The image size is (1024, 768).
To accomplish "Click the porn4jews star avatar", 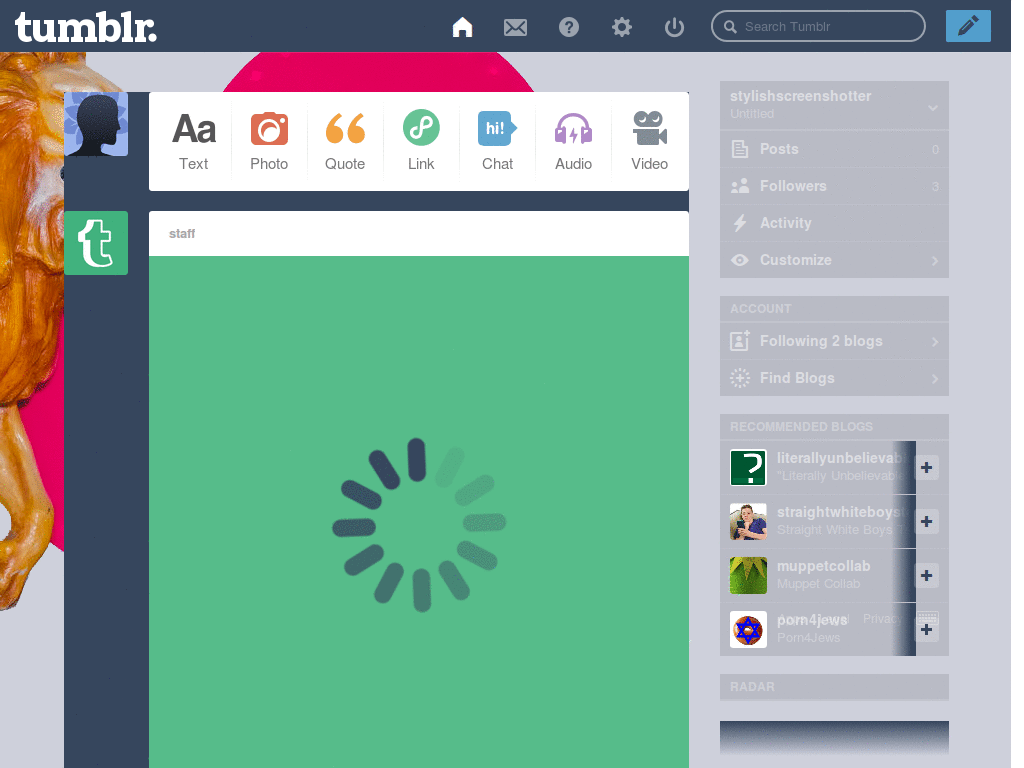I will tap(748, 630).
